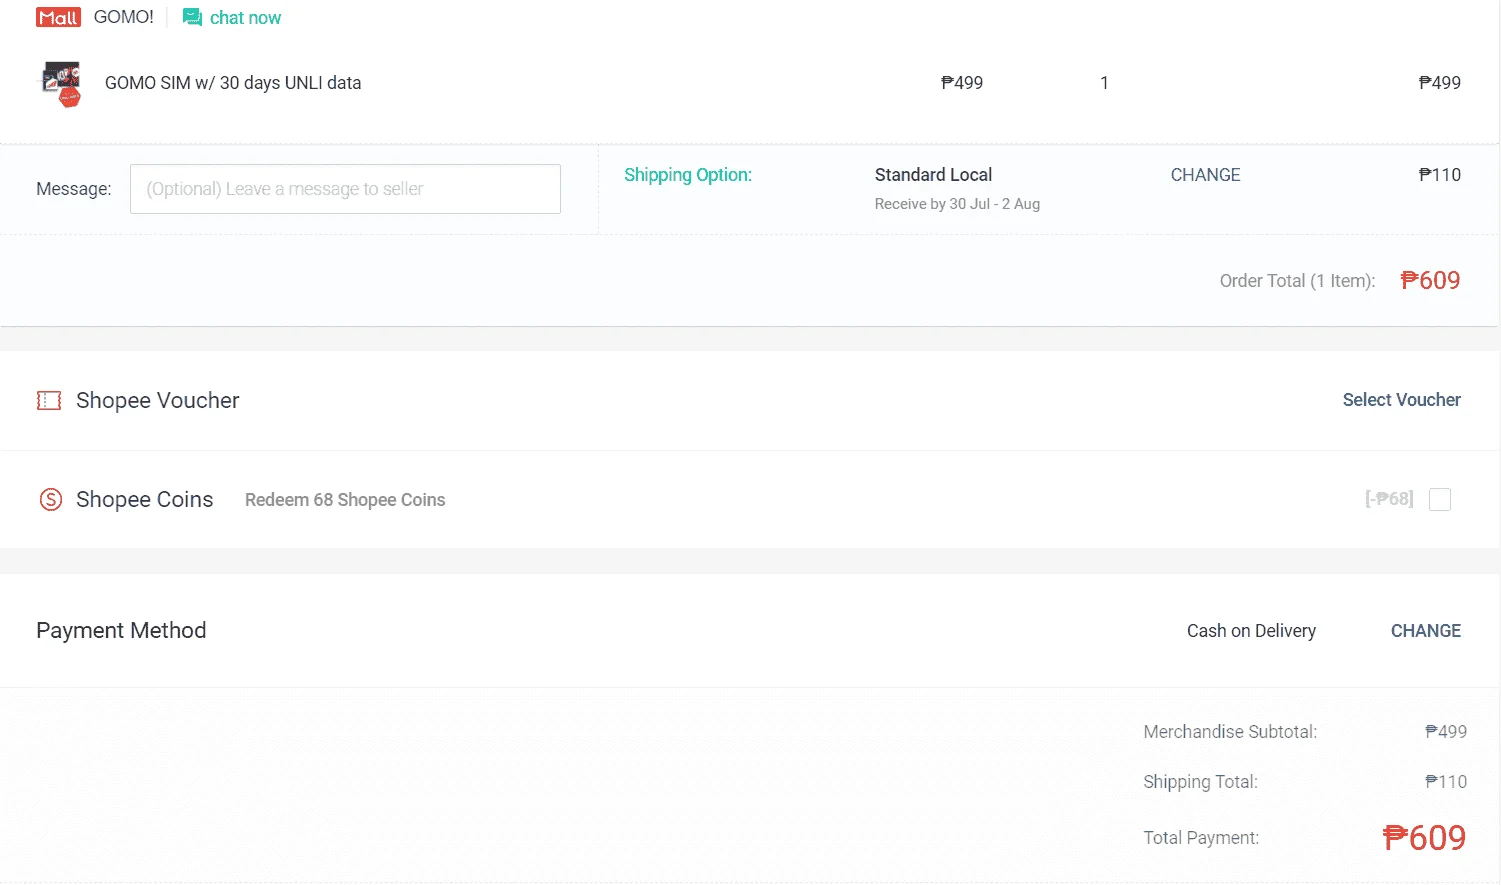Open the GOMO SIM product thumbnail
Viewport: 1501px width, 885px height.
61,84
